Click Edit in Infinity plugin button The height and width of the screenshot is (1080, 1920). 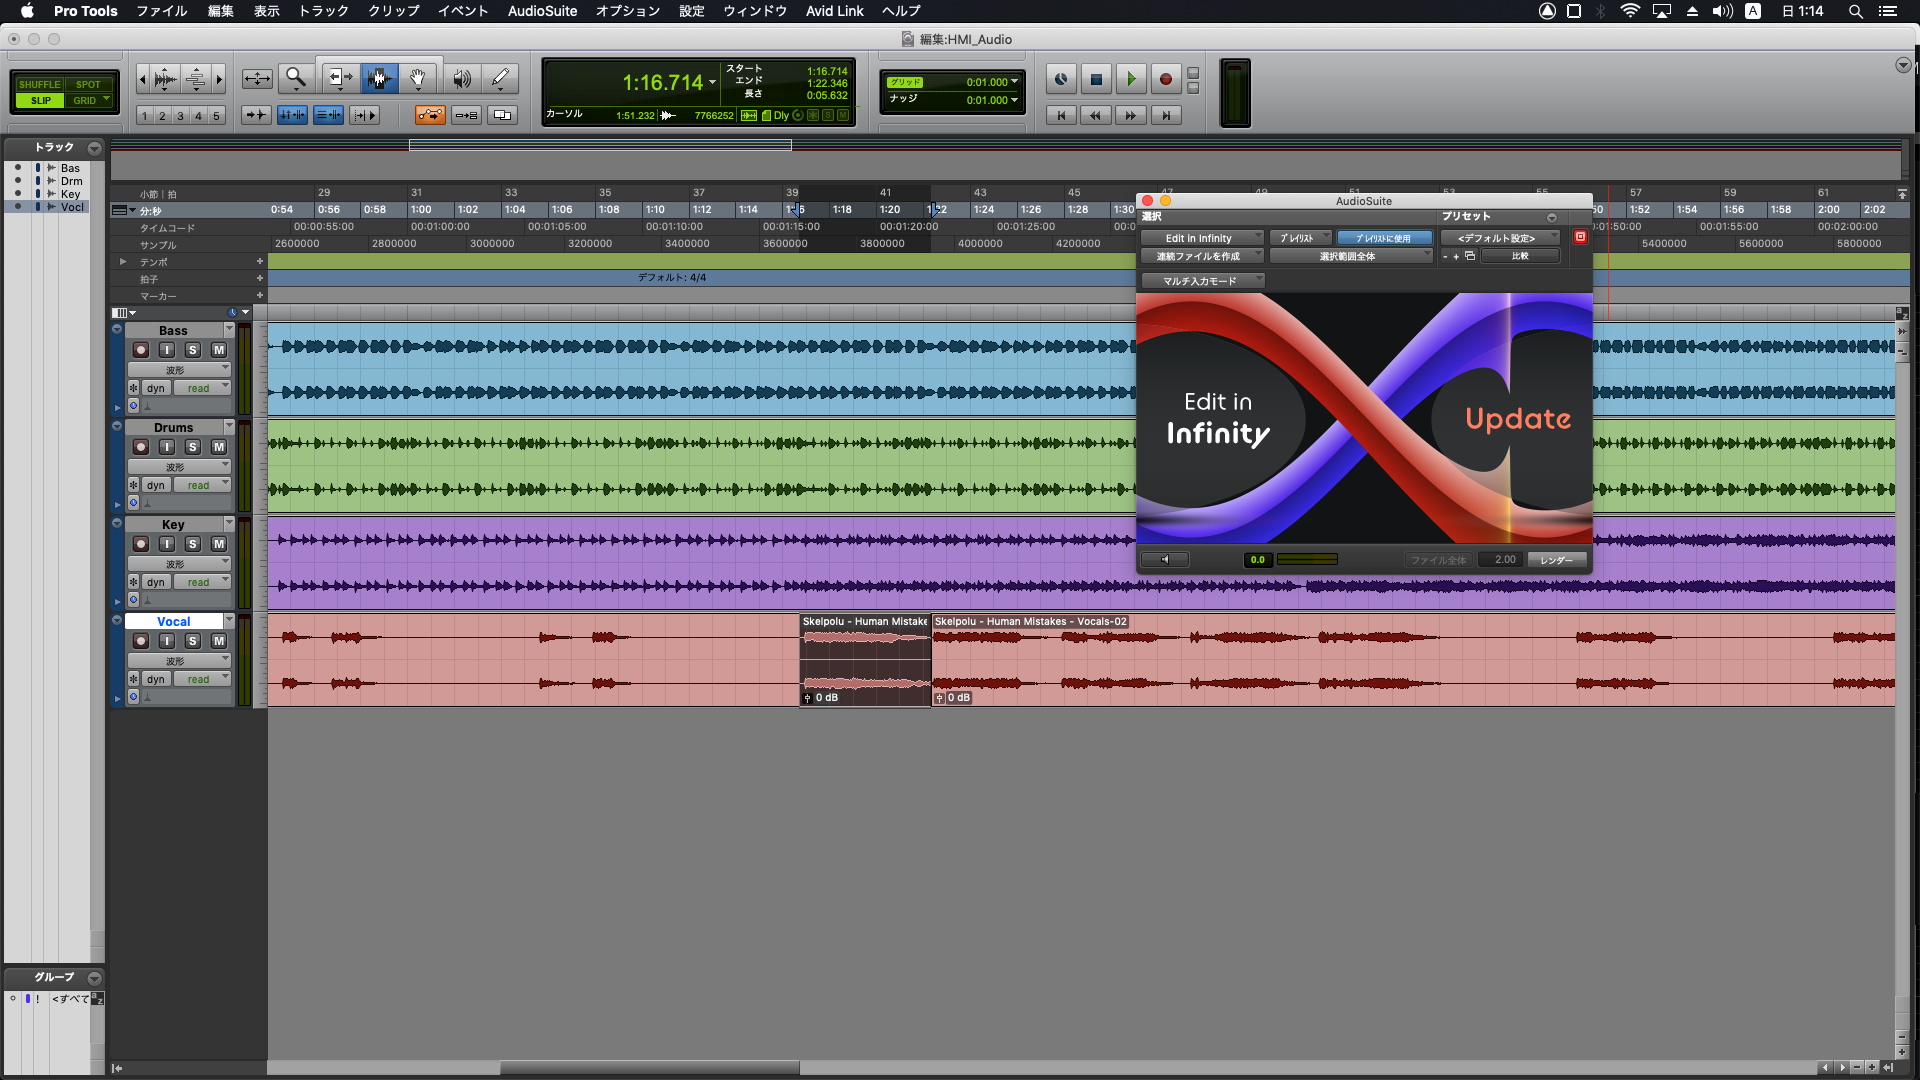1218,418
